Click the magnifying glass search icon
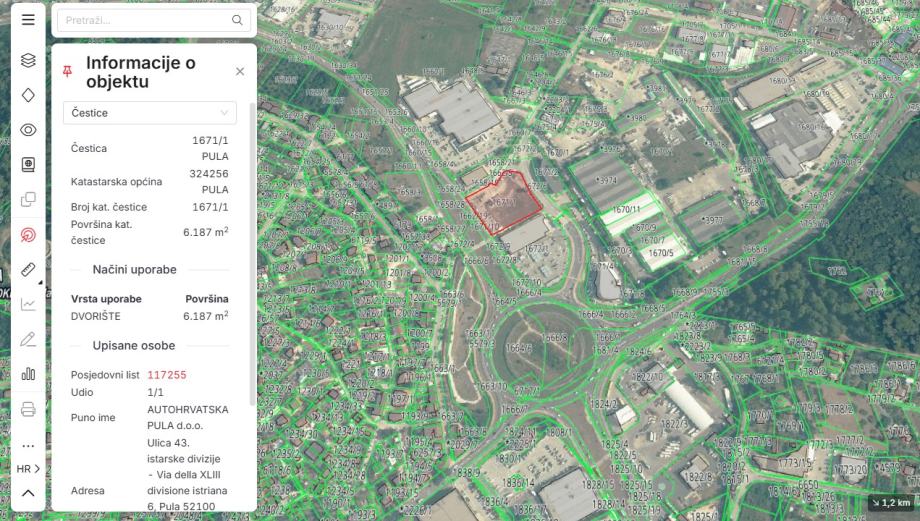 (237, 20)
